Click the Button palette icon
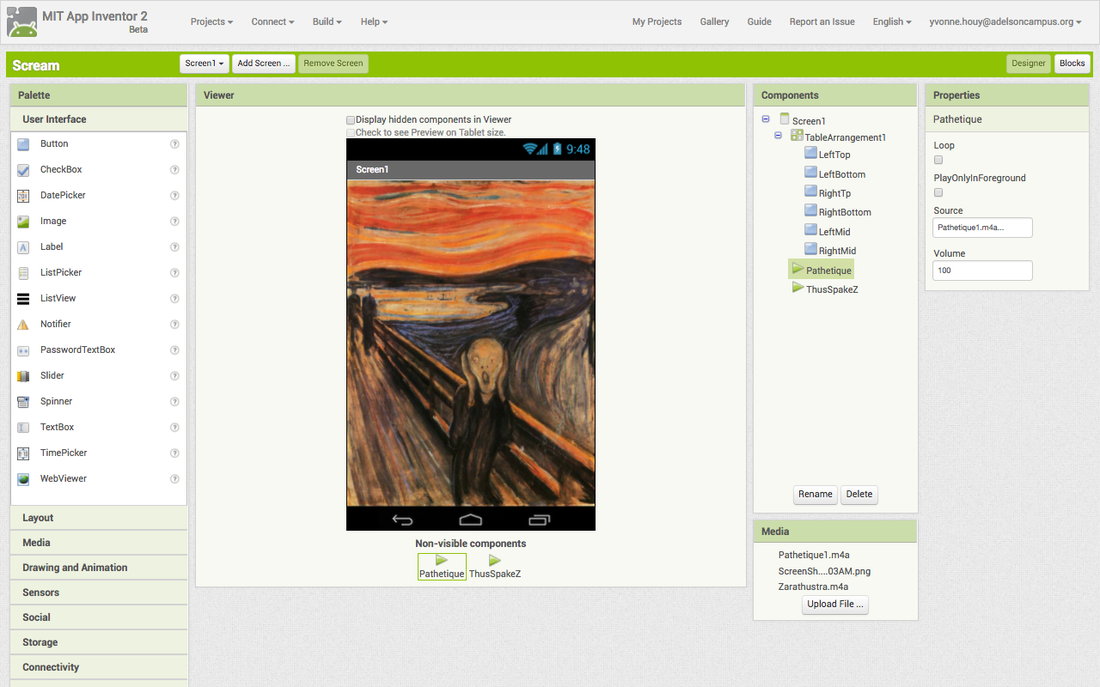Viewport: 1100px width, 687px height. click(23, 144)
